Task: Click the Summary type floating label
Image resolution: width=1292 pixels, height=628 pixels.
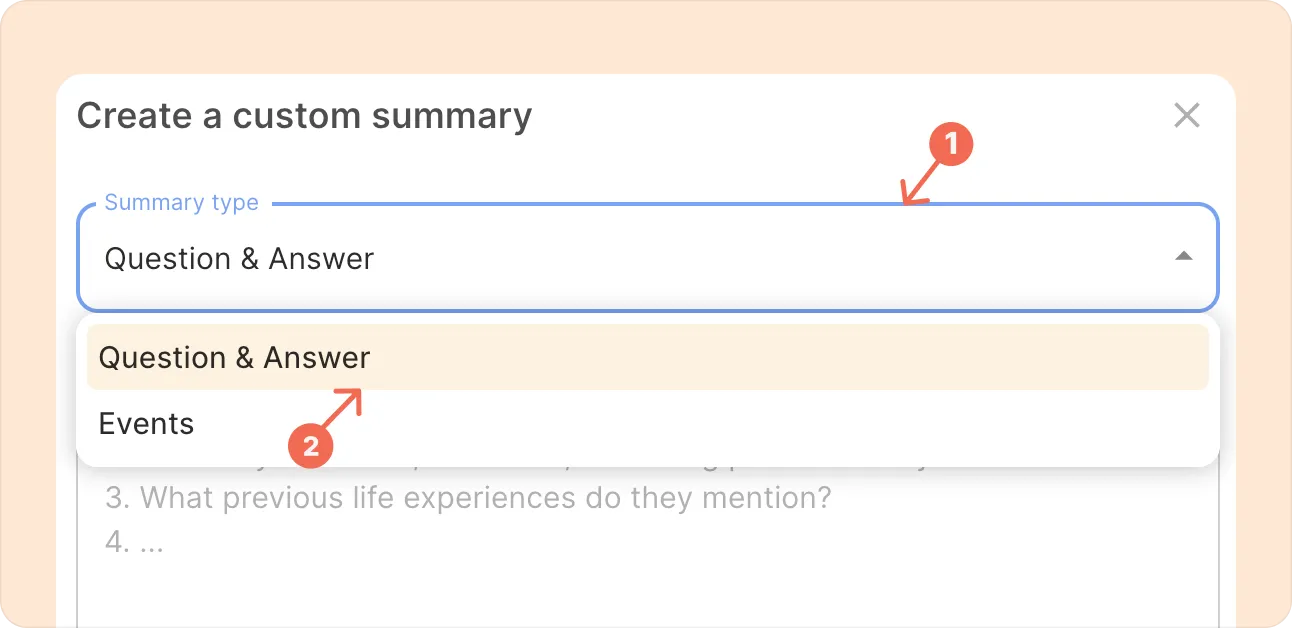Action: coord(181,202)
